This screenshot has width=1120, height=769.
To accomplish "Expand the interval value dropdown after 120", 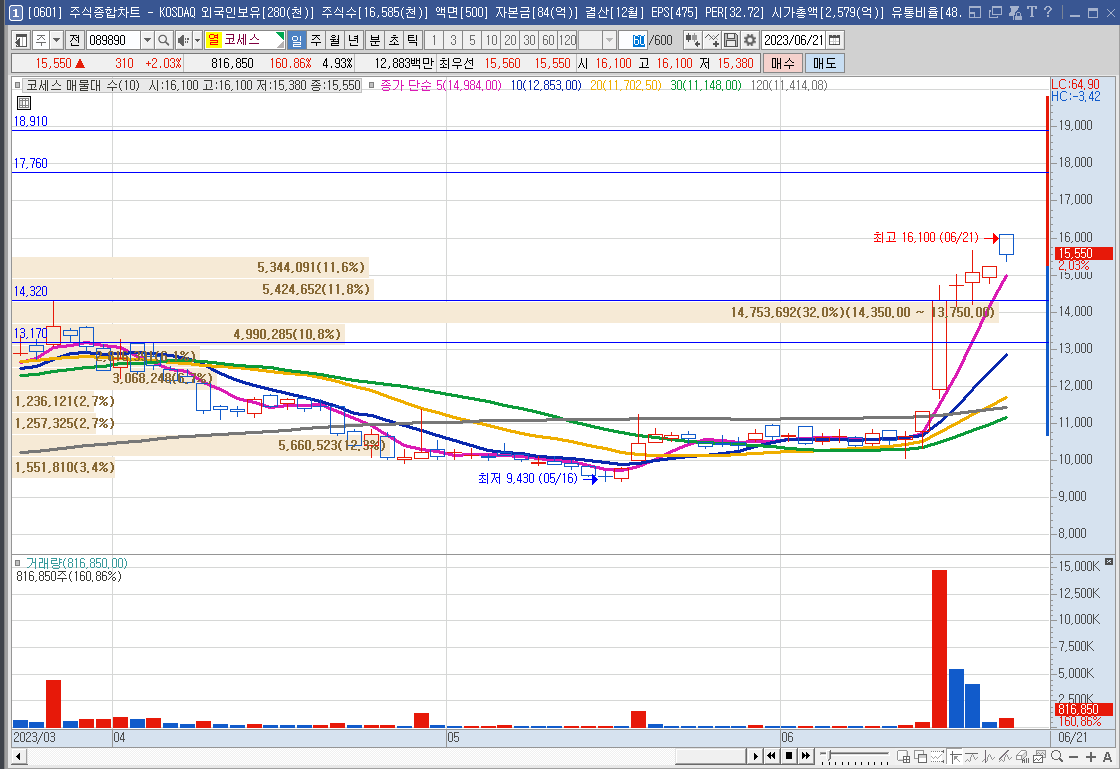I will pos(609,40).
